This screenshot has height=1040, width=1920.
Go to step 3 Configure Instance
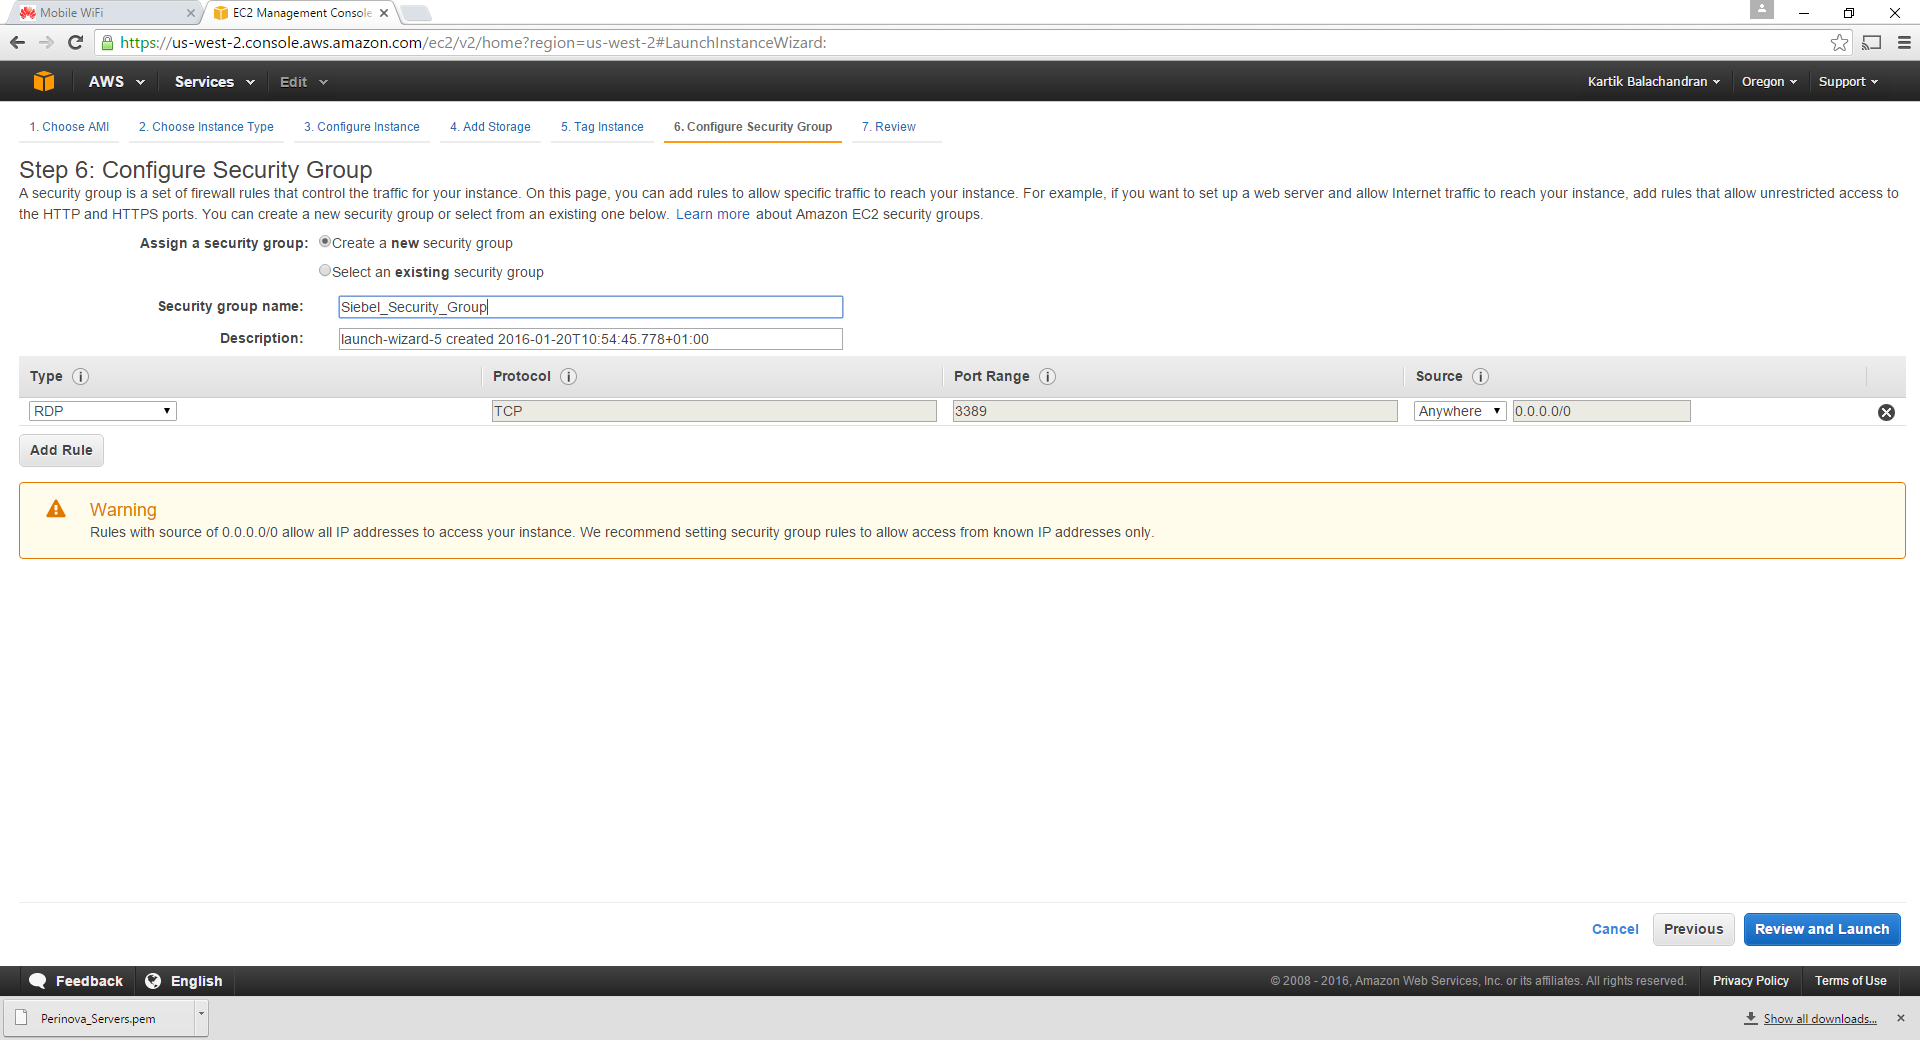362,127
